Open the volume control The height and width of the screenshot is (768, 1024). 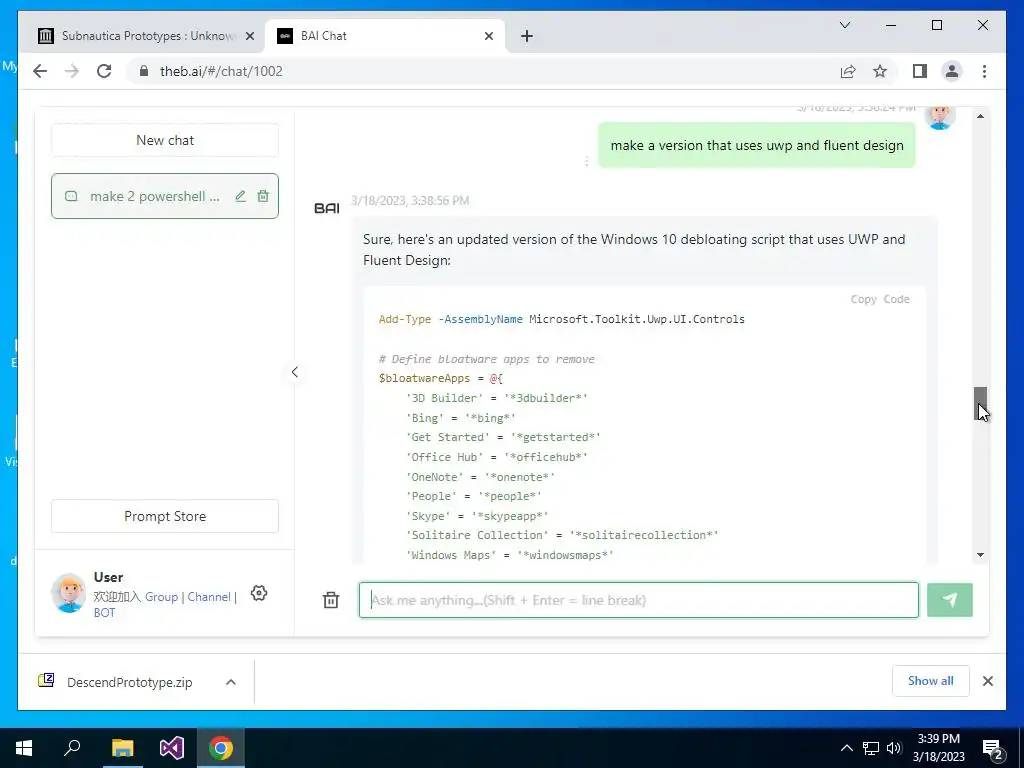(894, 748)
